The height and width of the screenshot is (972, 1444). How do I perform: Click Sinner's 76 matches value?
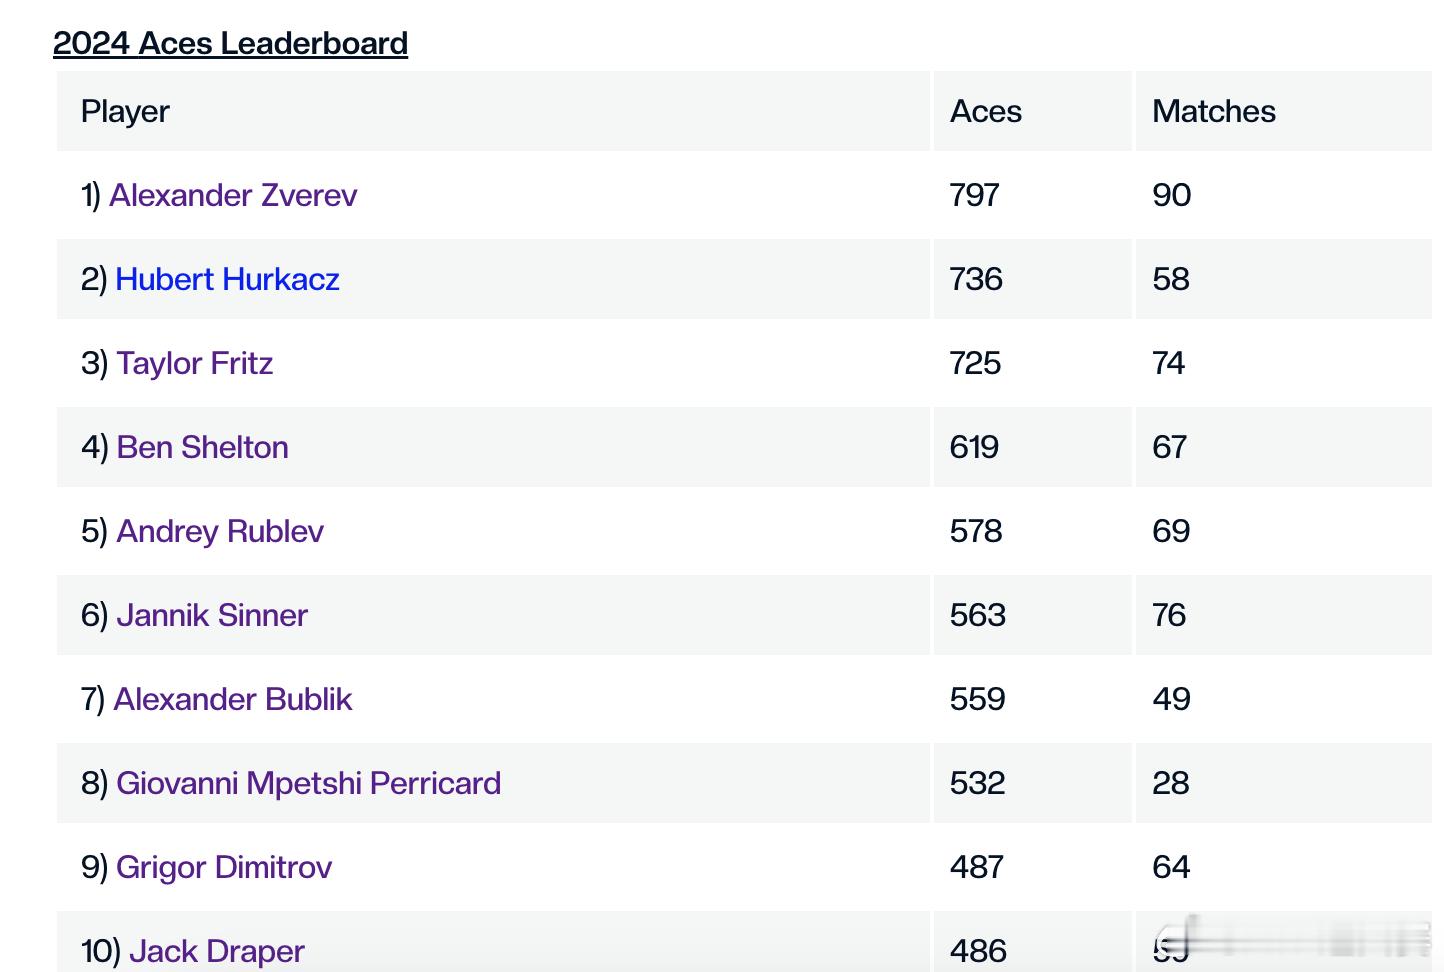[x=1169, y=615]
